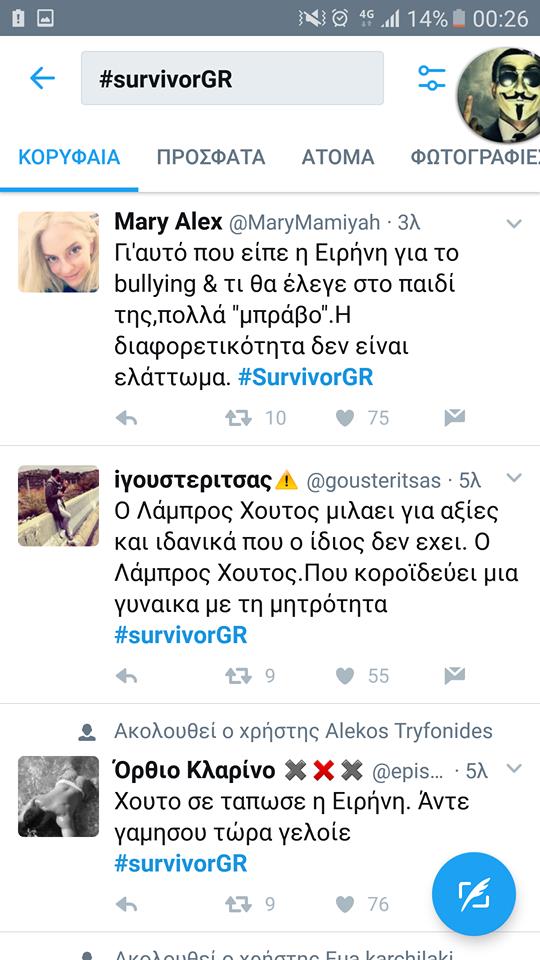Screen dimensions: 540x960
Task: Like the gousteritsas tweet
Action: 345,676
